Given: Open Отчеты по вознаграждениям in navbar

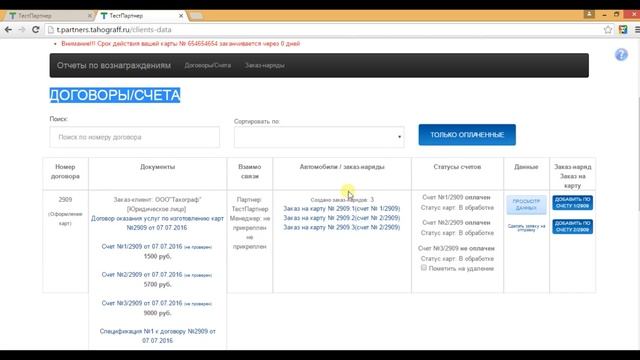Looking at the screenshot, I should click(114, 65).
